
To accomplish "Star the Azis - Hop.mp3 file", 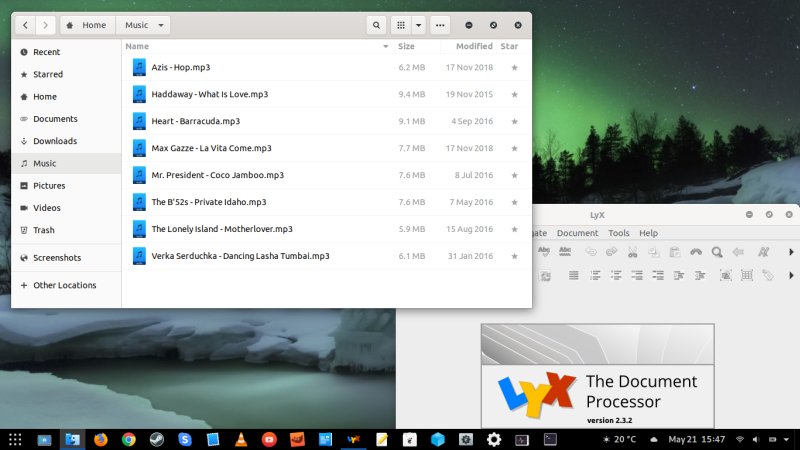I will pyautogui.click(x=514, y=67).
